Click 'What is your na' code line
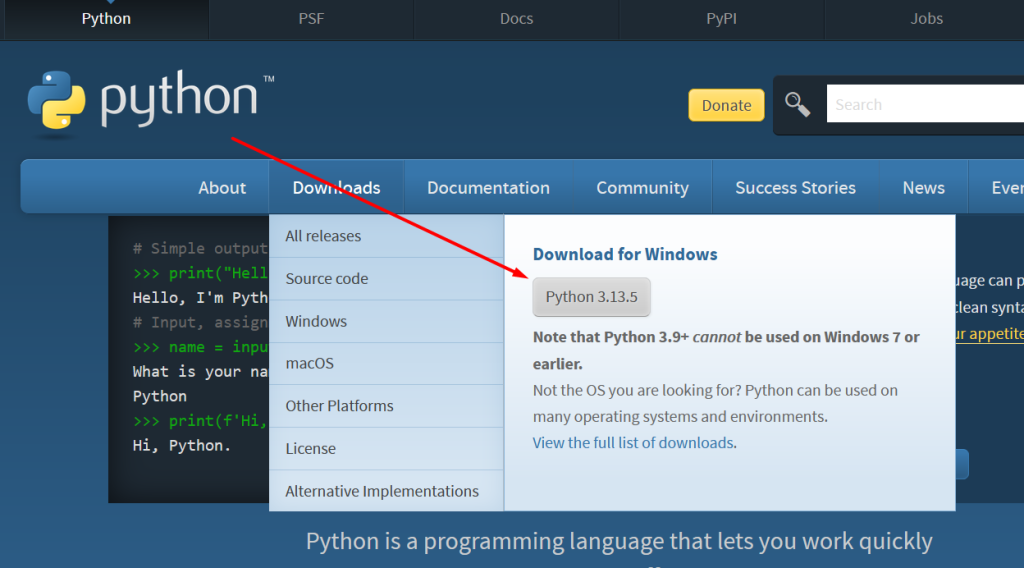 200,371
